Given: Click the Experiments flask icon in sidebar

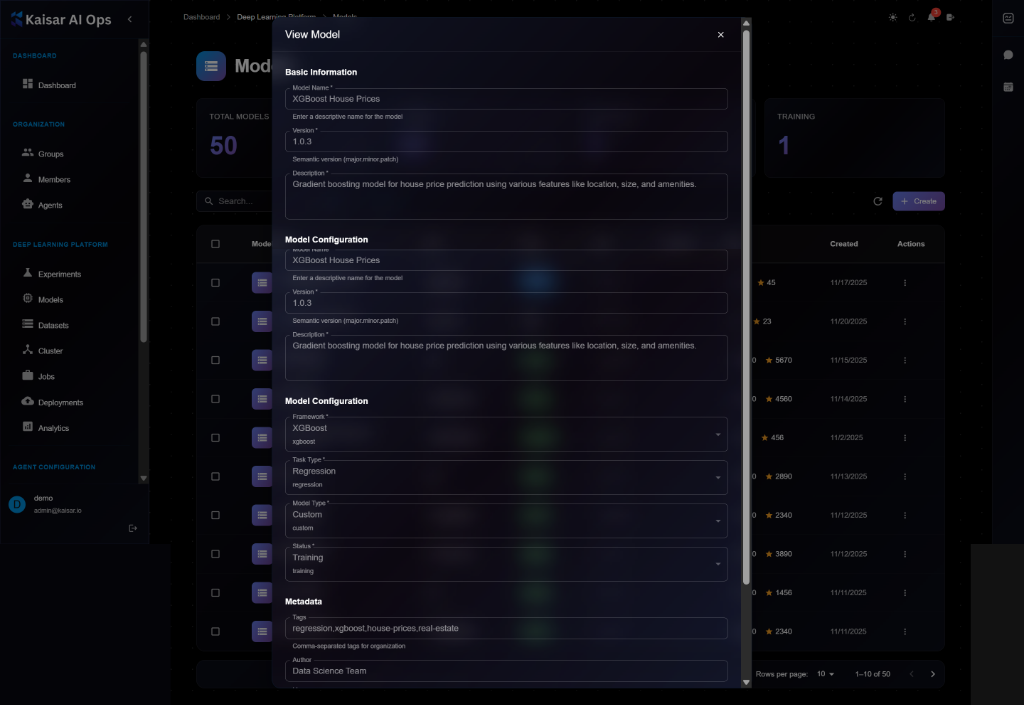Looking at the screenshot, I should point(28,274).
